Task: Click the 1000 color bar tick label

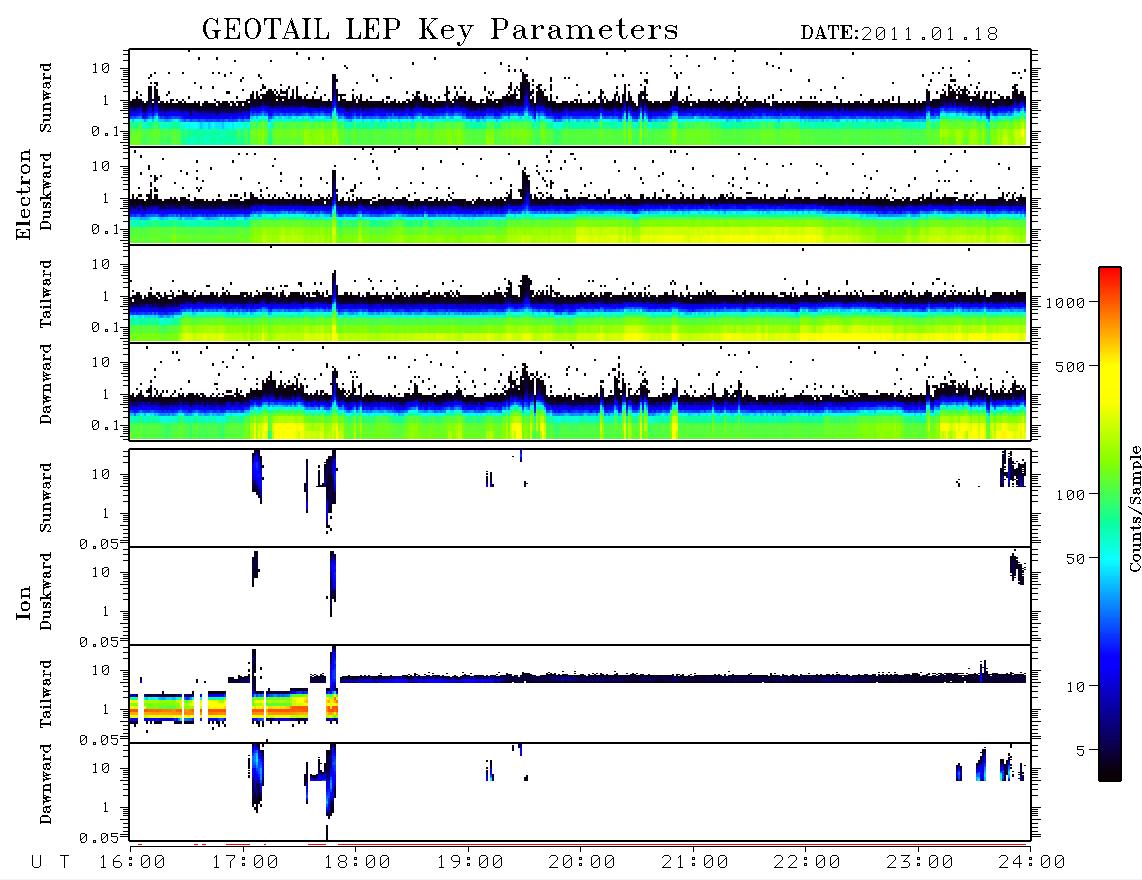Action: [x=1066, y=303]
